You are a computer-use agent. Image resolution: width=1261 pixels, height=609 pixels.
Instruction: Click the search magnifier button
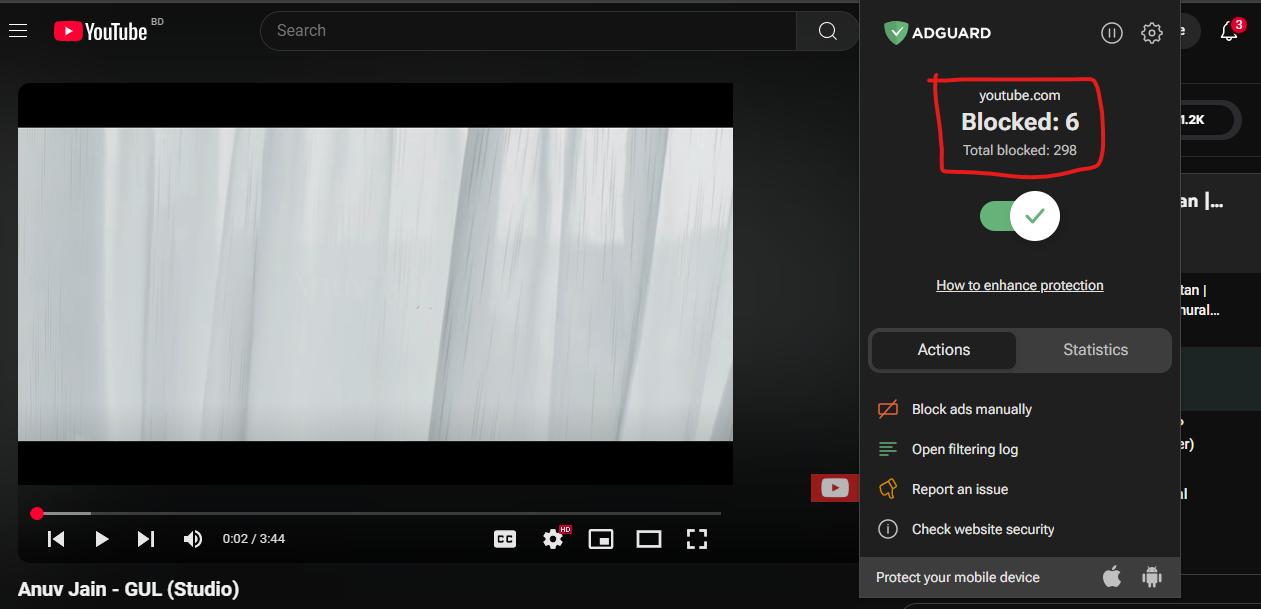pyautogui.click(x=827, y=31)
